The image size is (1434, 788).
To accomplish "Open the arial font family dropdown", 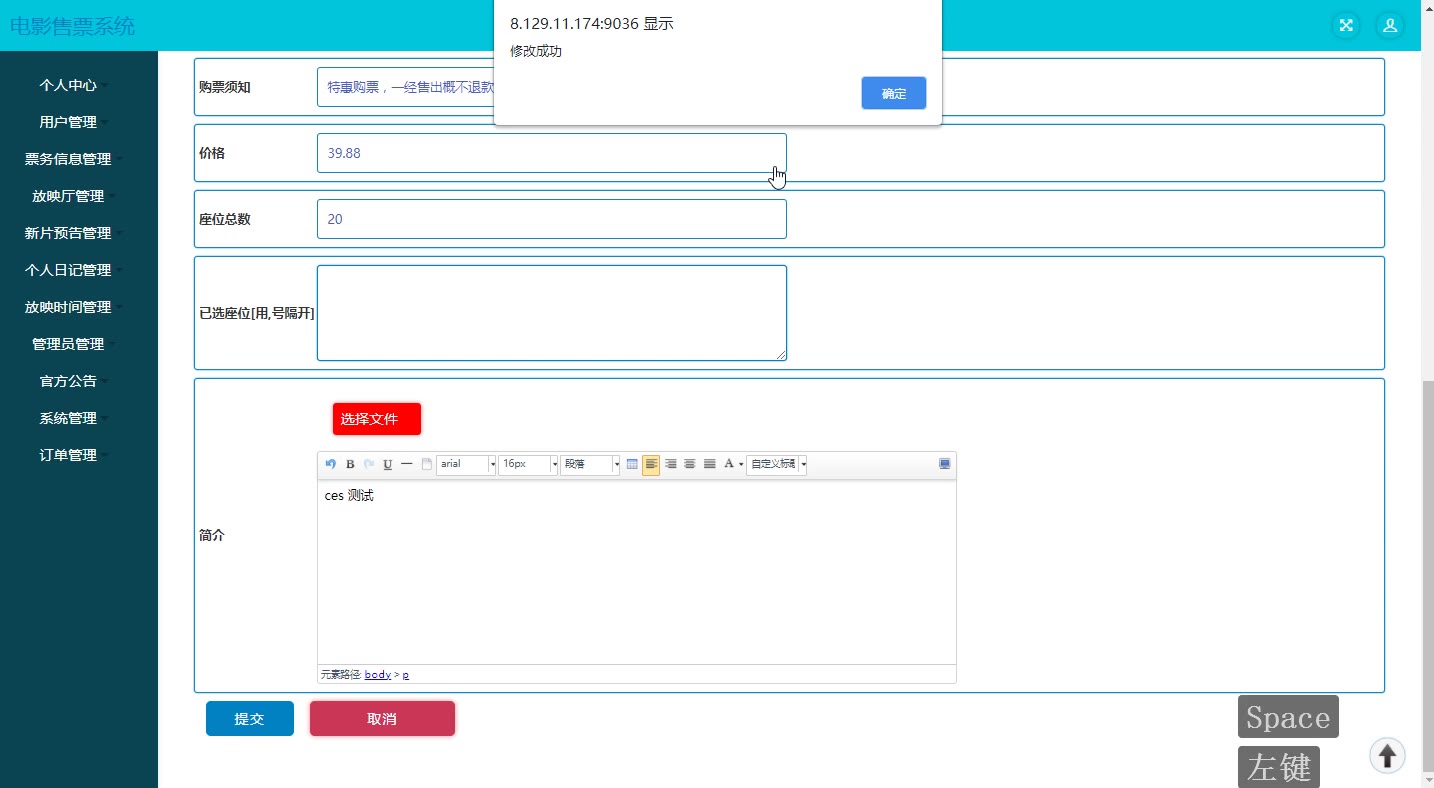I will [x=466, y=464].
